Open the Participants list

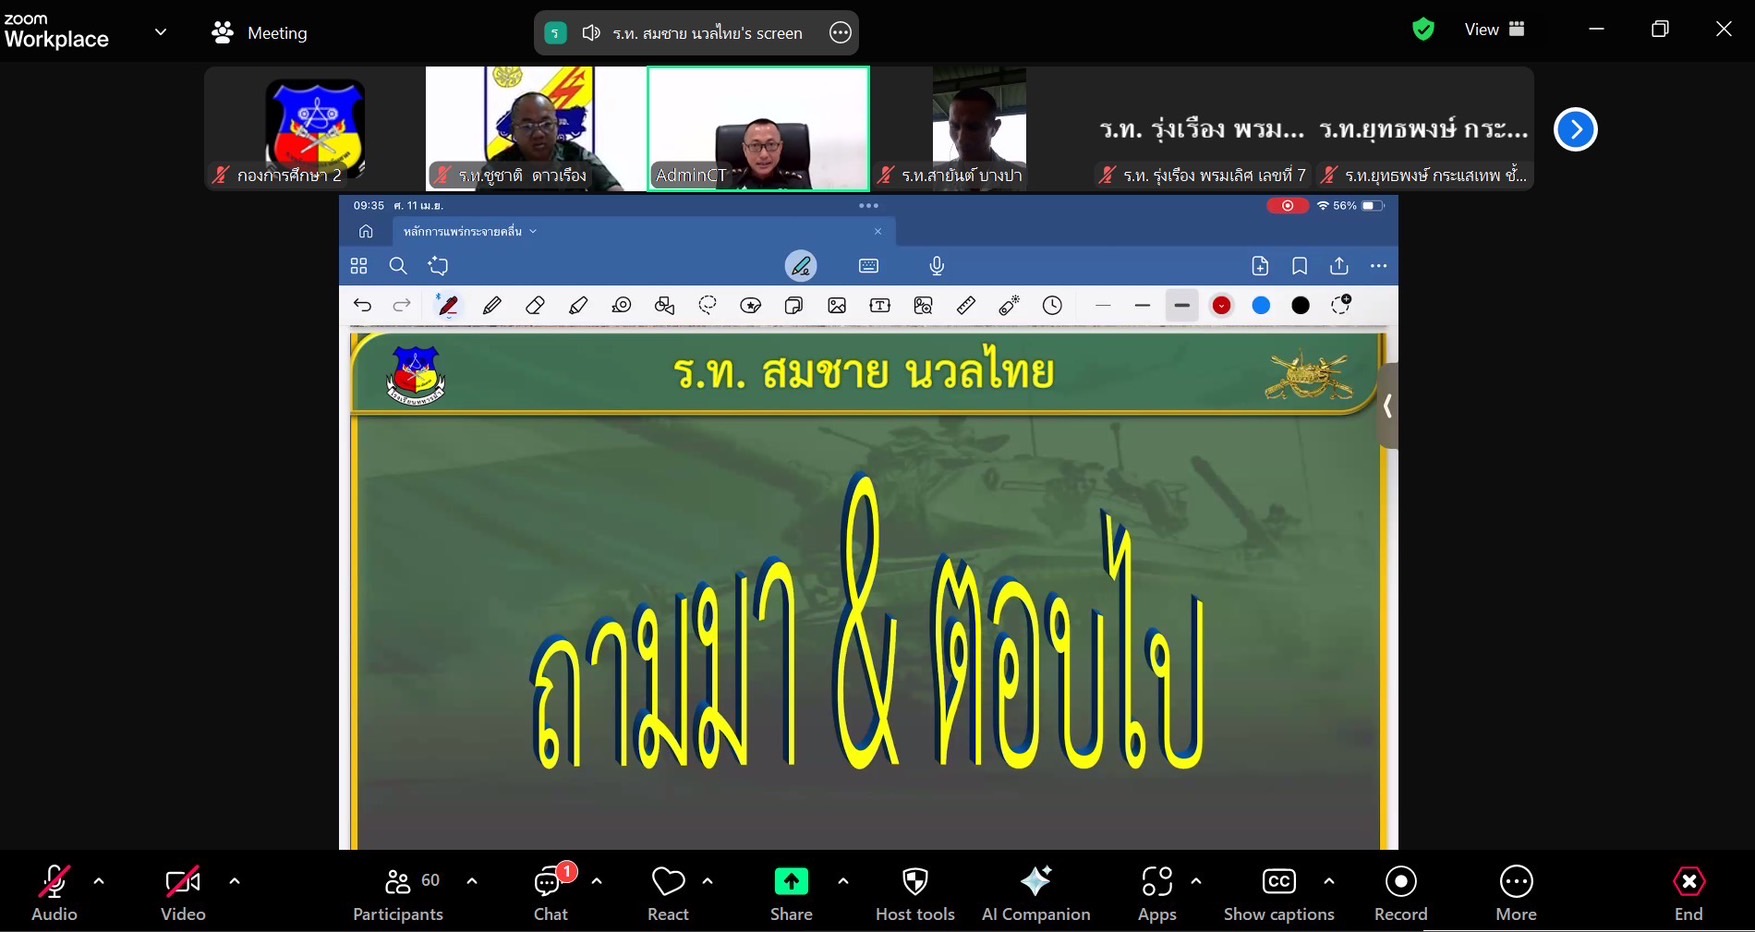[399, 893]
